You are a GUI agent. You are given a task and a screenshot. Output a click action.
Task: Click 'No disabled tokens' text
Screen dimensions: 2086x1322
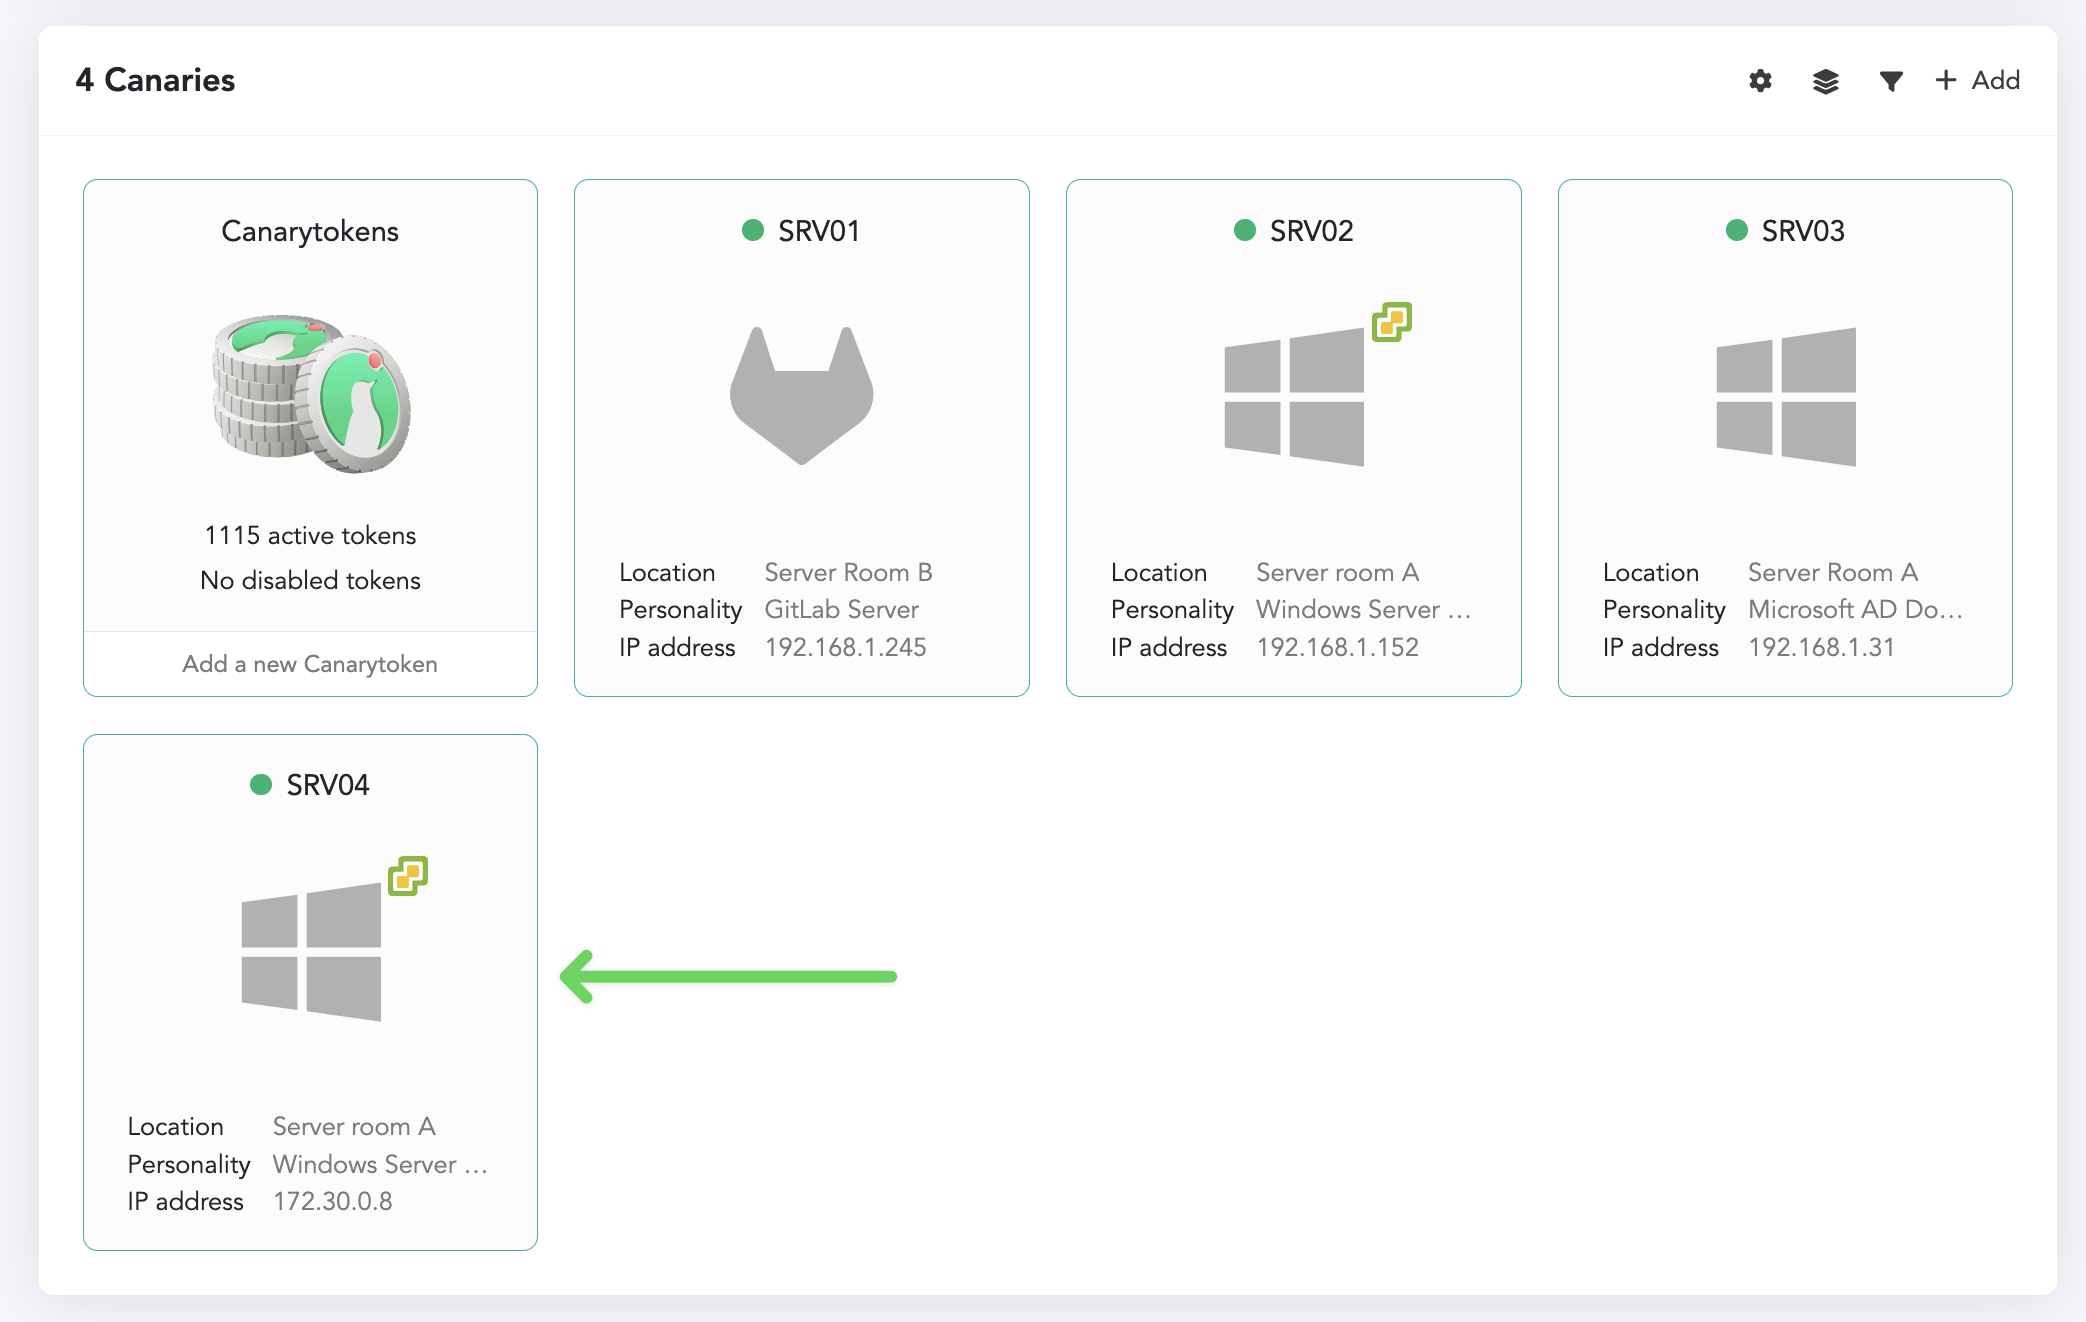310,580
